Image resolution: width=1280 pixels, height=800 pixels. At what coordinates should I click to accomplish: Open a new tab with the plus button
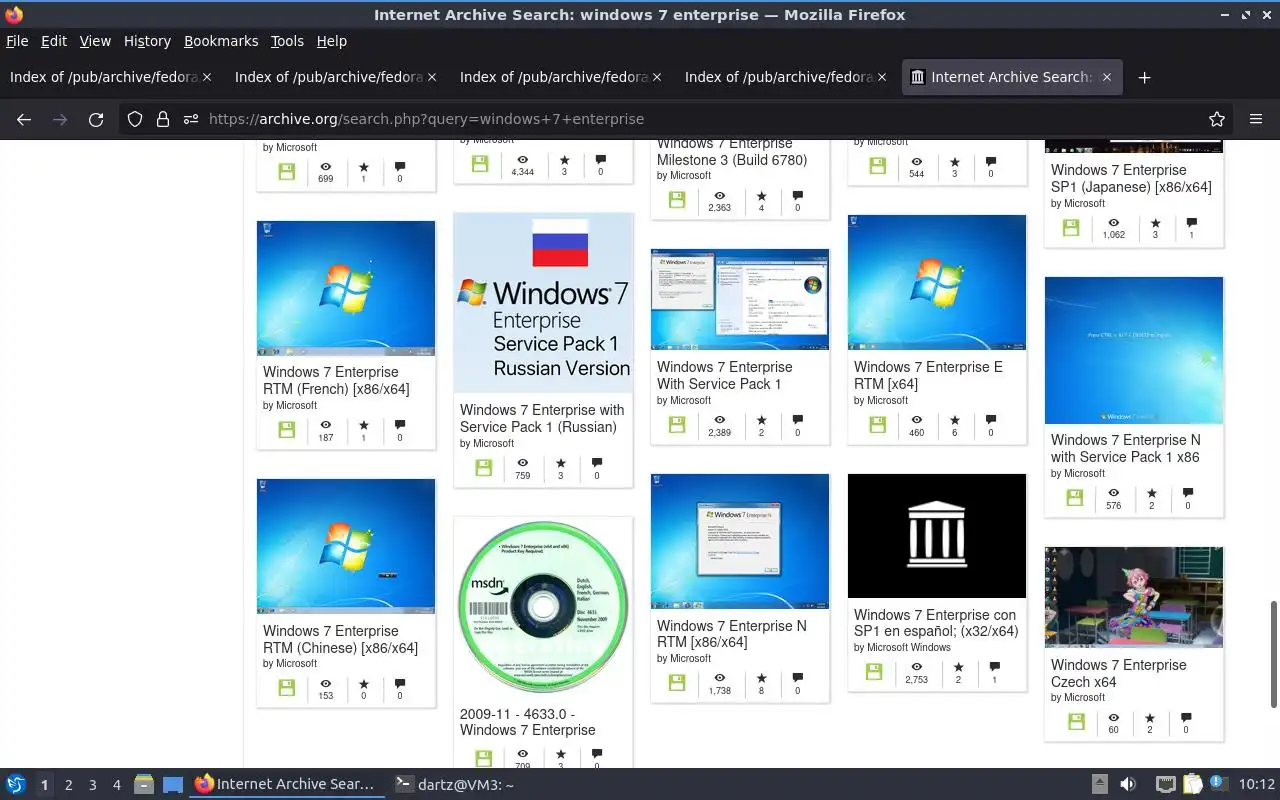pyautogui.click(x=1145, y=77)
